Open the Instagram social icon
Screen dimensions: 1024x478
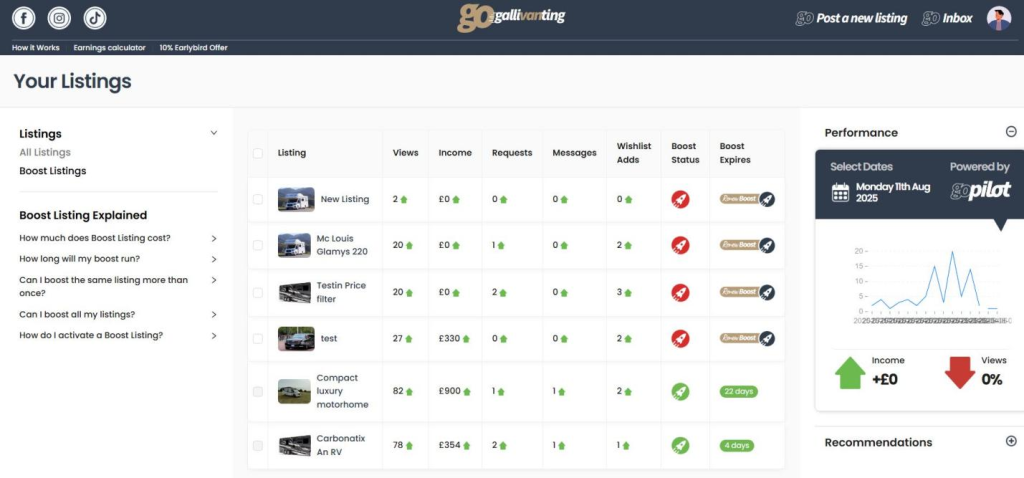pyautogui.click(x=59, y=18)
